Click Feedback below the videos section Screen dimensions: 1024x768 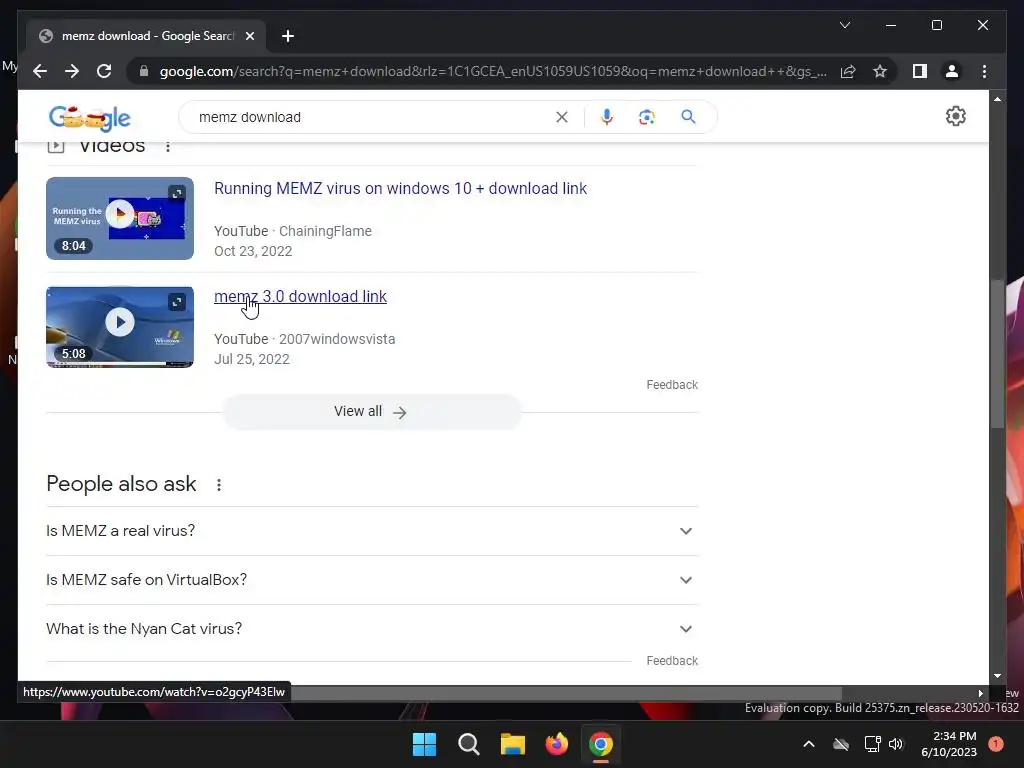pyautogui.click(x=672, y=385)
